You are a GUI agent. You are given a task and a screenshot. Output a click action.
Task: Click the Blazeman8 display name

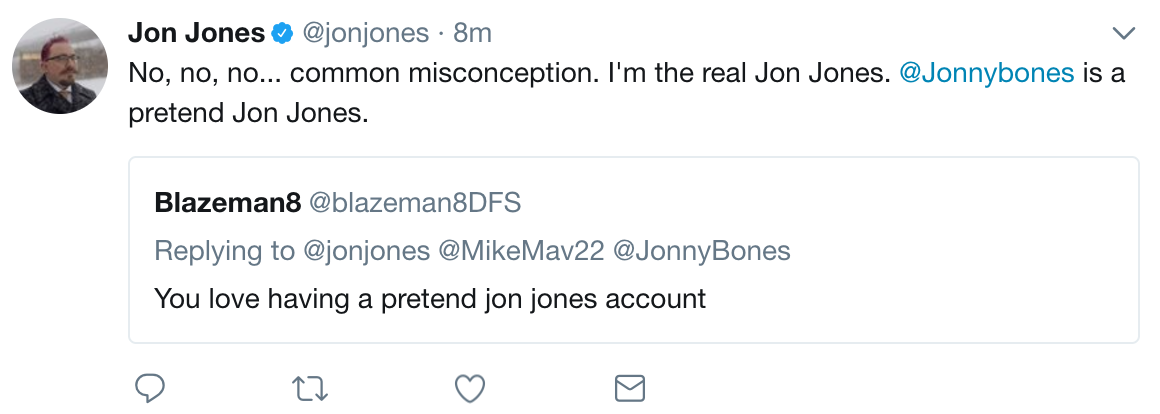coord(228,203)
